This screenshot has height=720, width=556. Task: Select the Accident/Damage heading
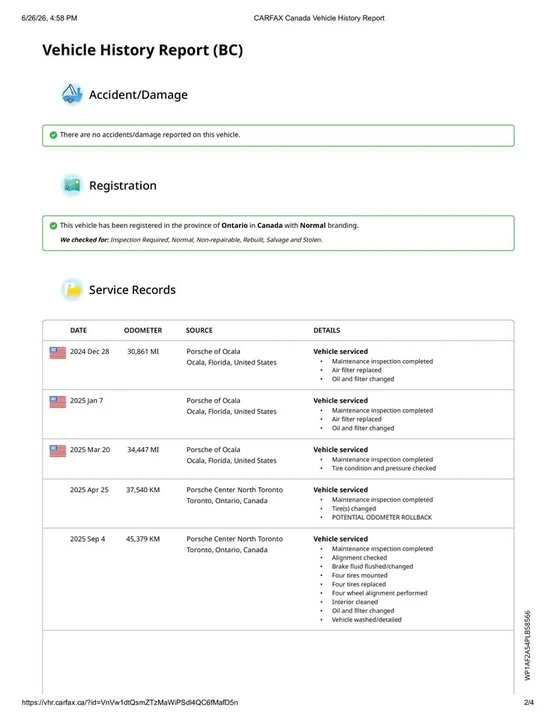(138, 95)
